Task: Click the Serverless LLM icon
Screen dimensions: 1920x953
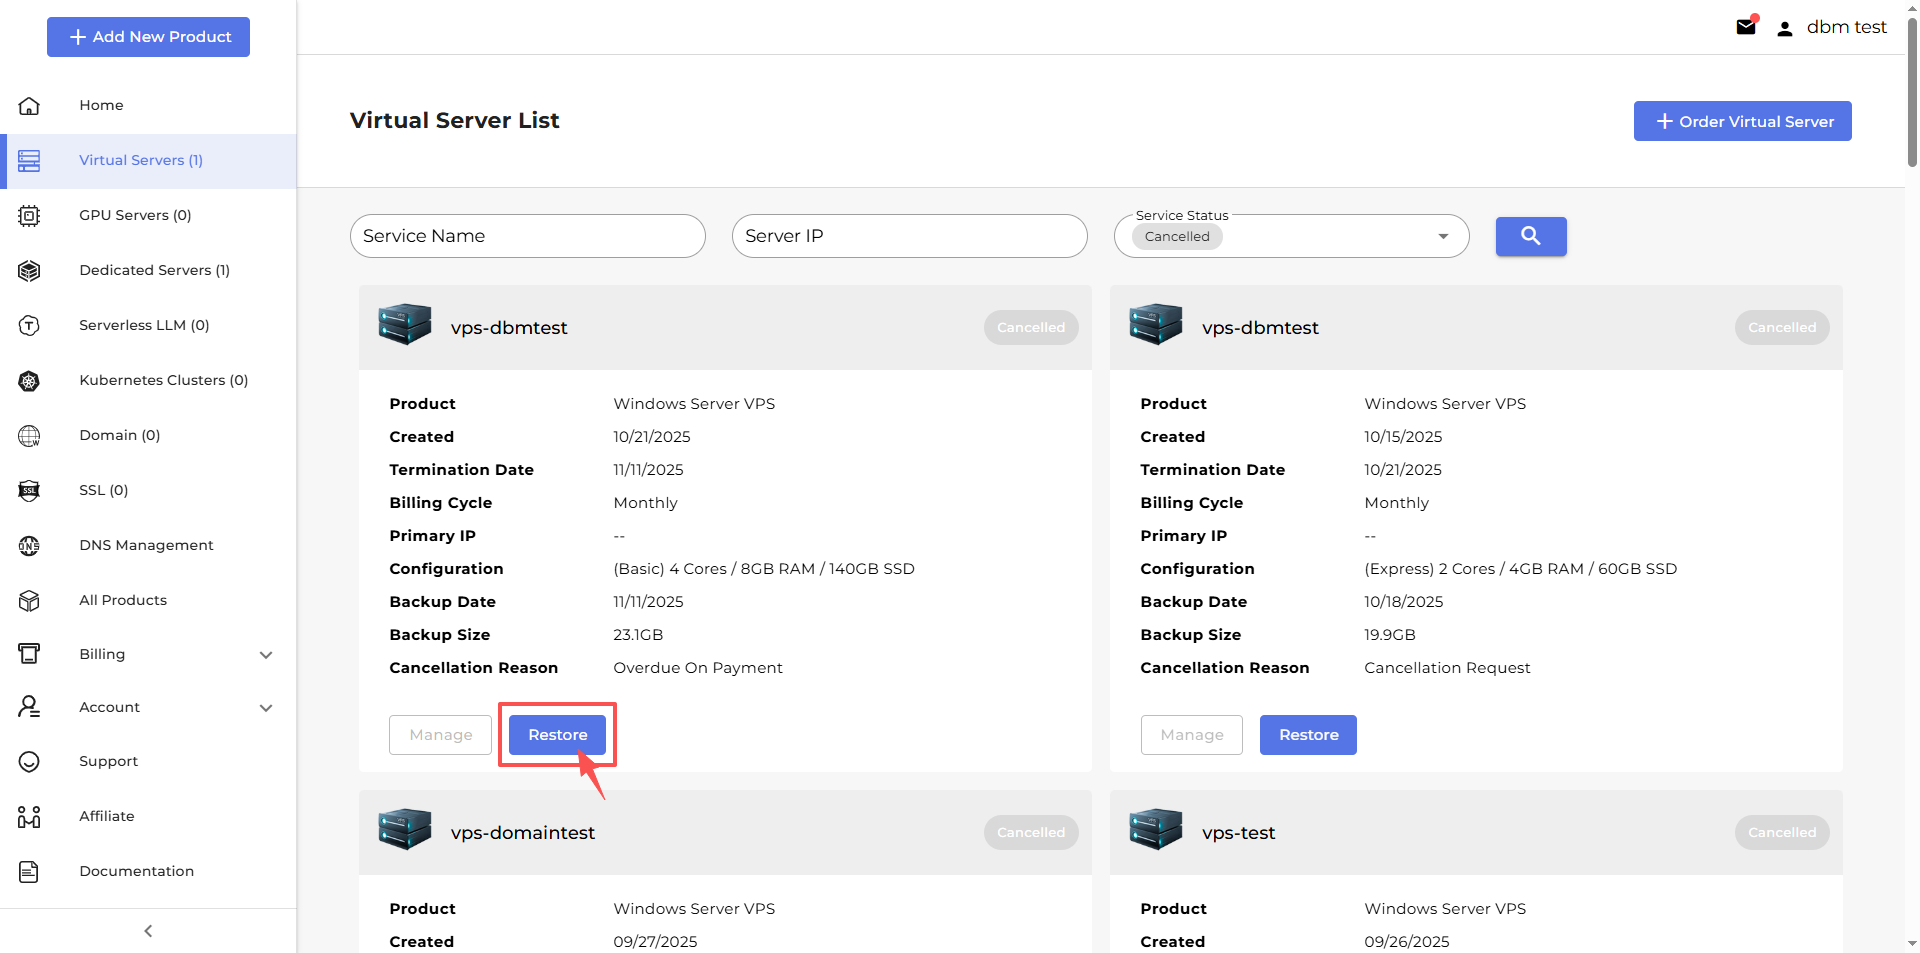Action: [29, 325]
